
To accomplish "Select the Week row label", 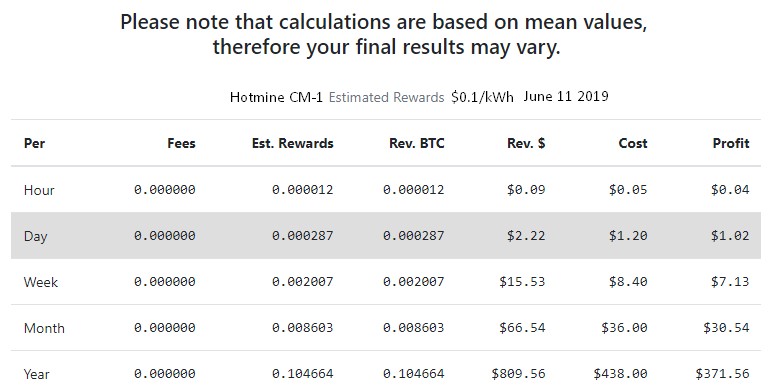I will (41, 282).
